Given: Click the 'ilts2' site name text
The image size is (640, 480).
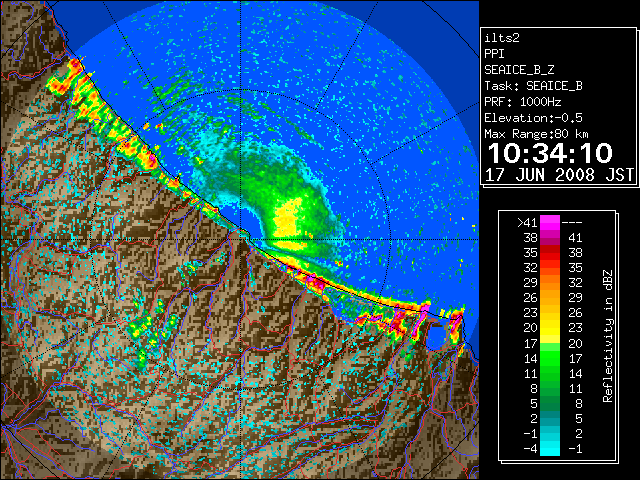Looking at the screenshot, I should point(502,38).
